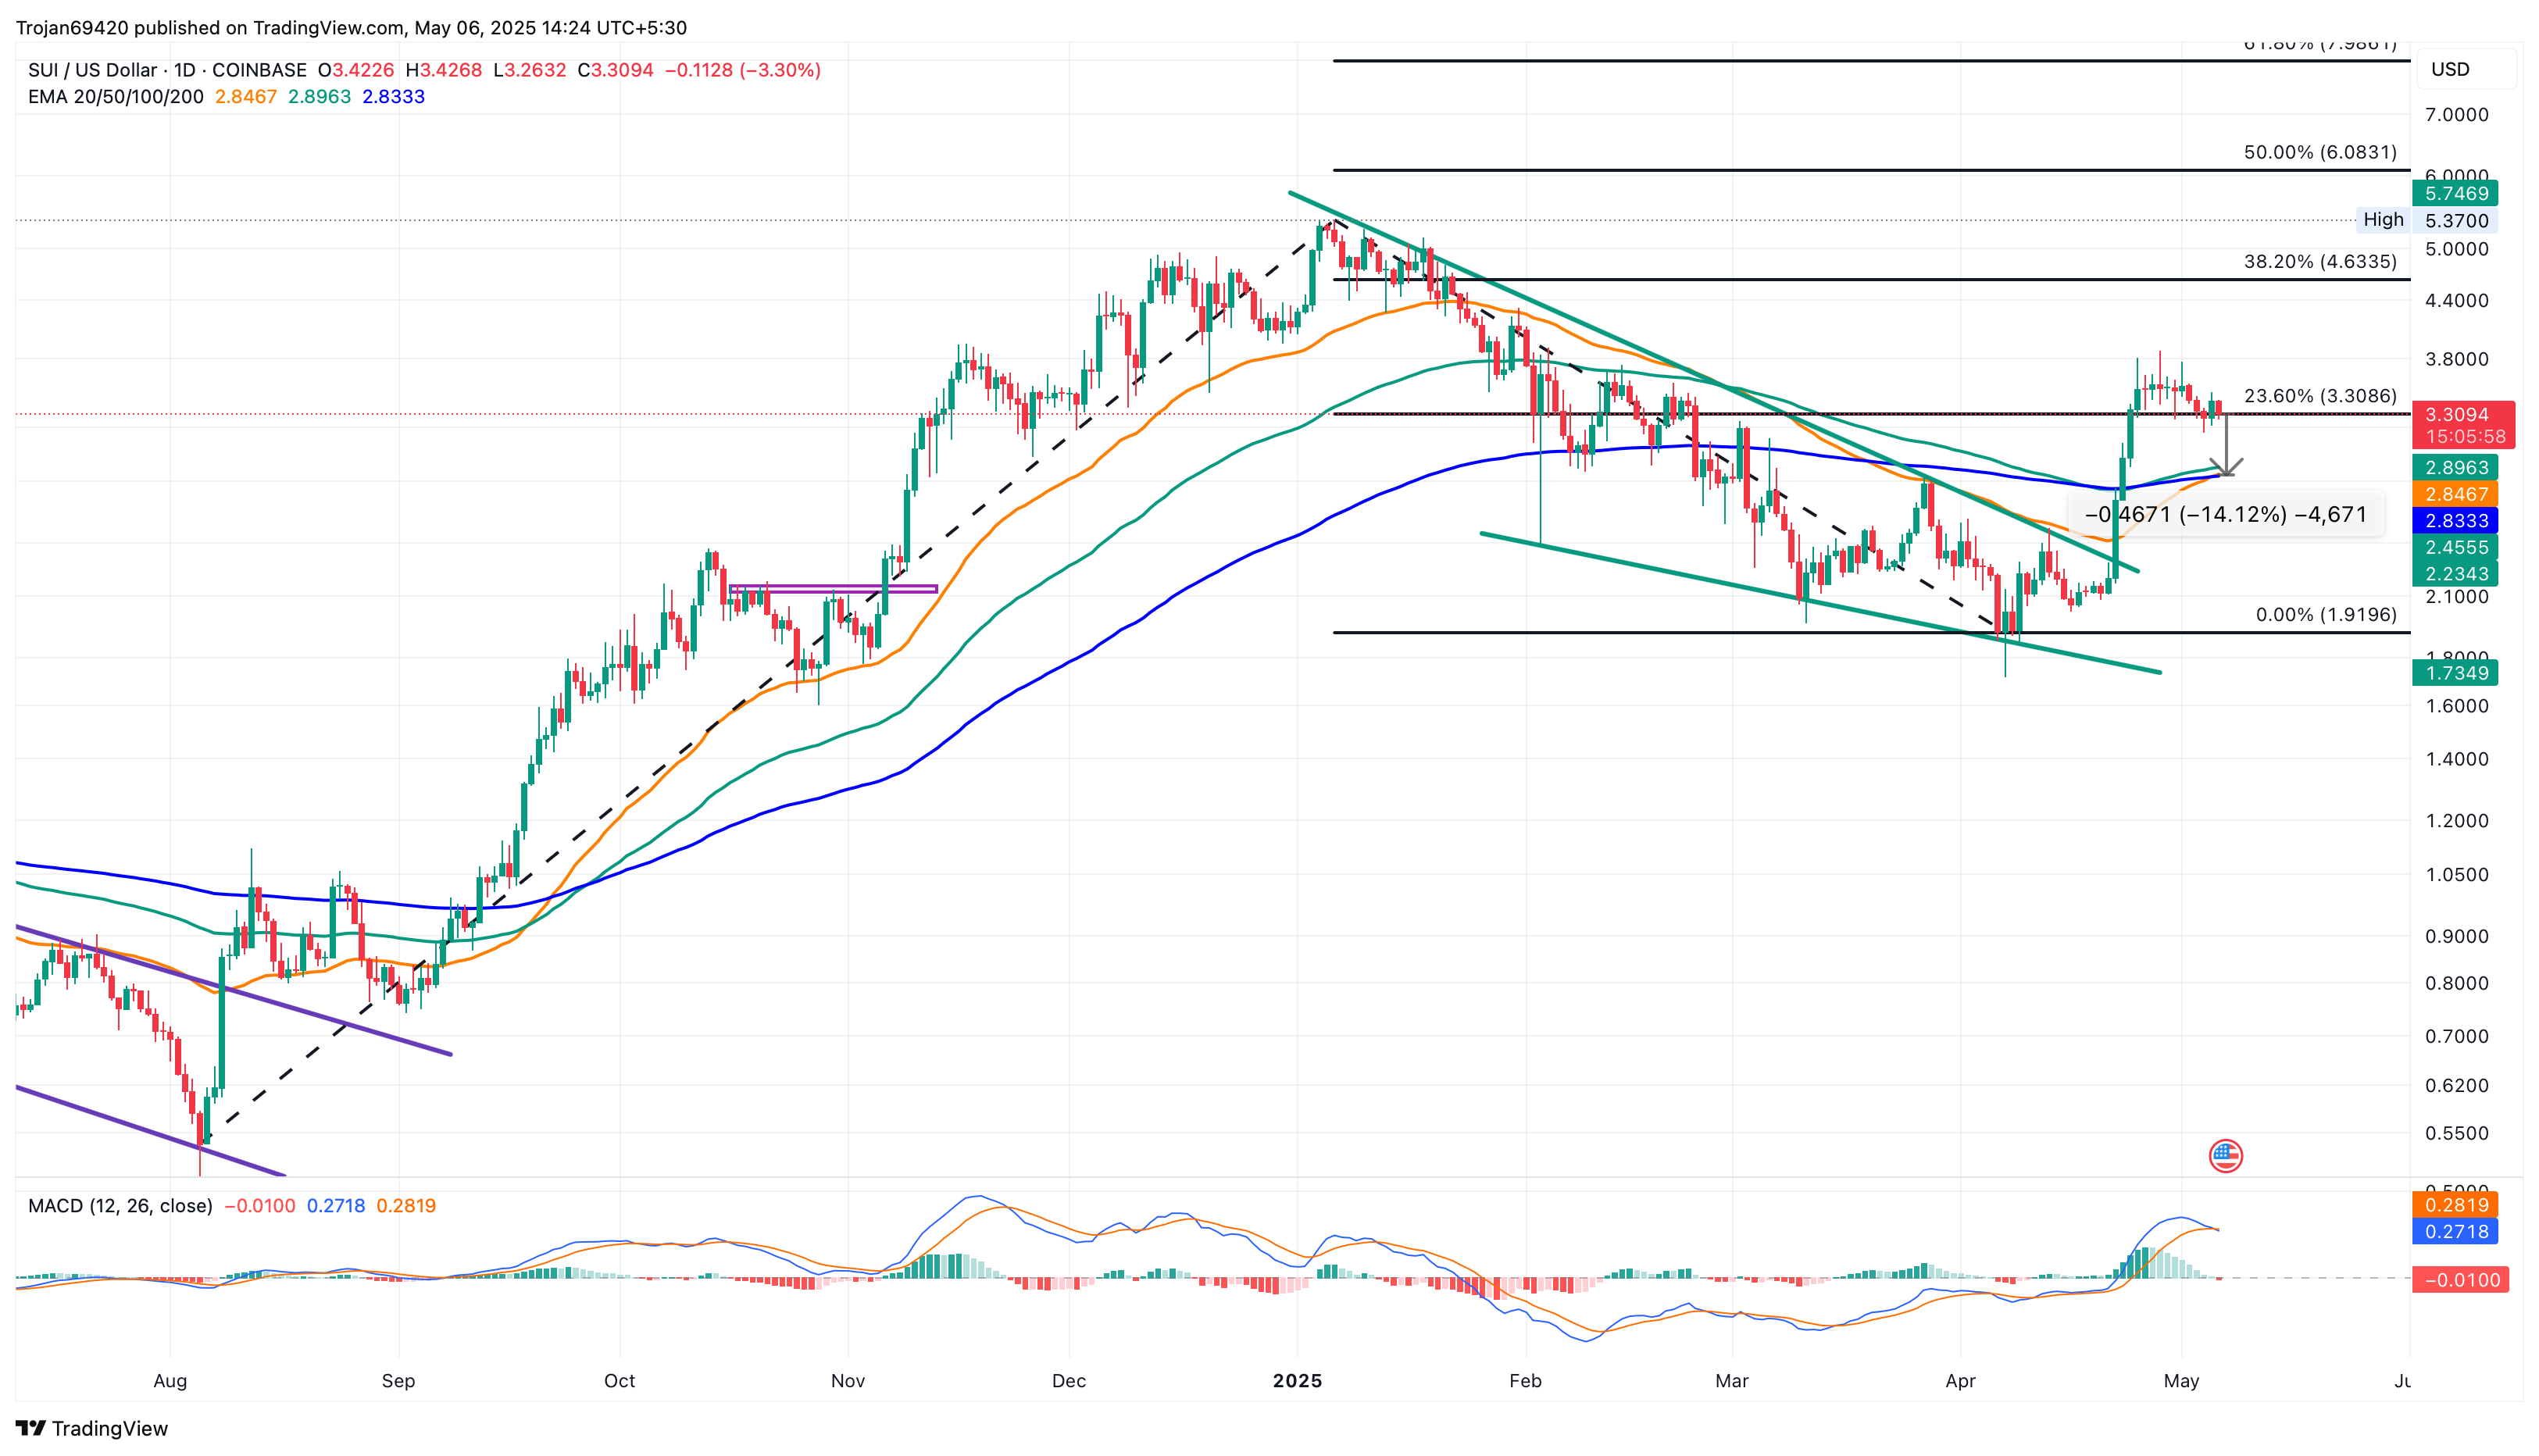Click the 2025 label on time axis

pyautogui.click(x=1297, y=1381)
